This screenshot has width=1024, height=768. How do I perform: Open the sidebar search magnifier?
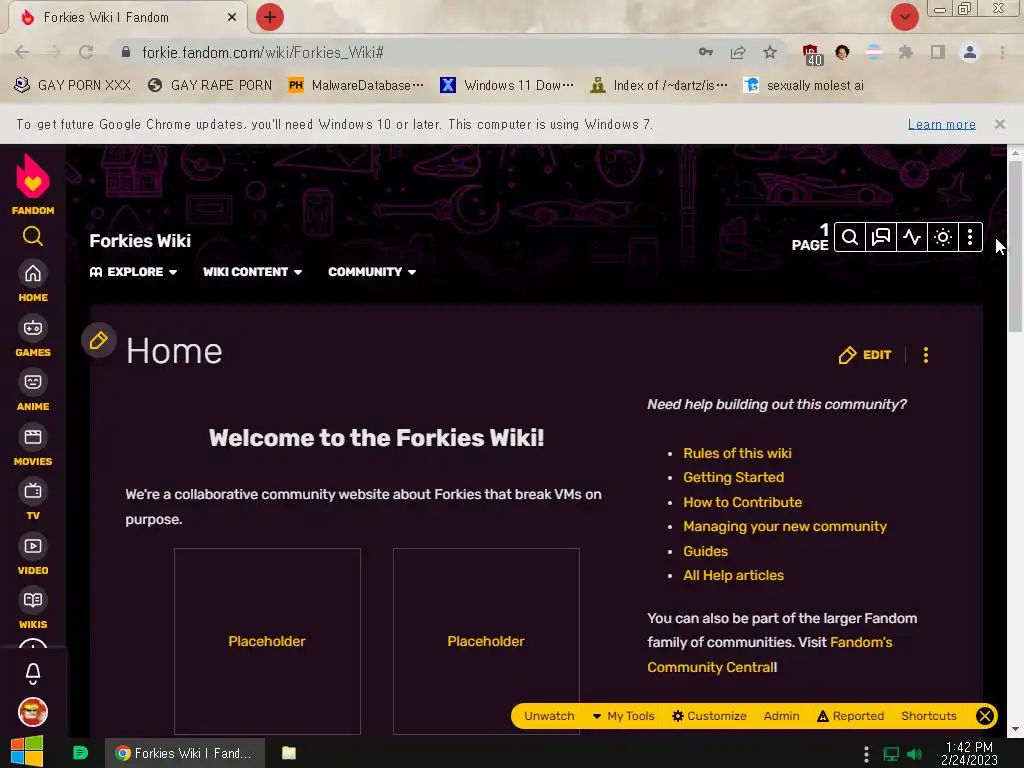33,236
